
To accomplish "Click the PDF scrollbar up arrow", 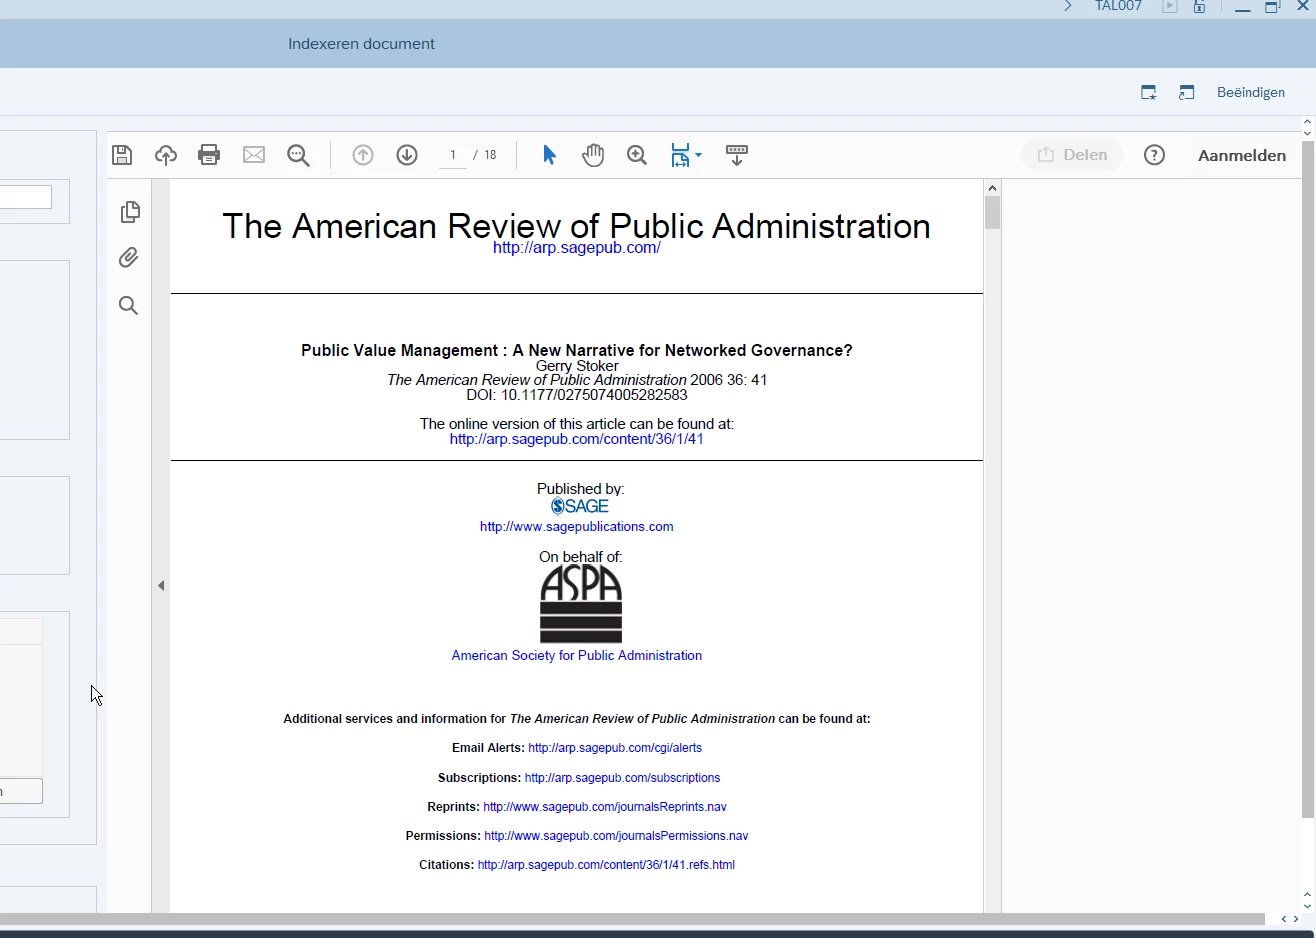I will [x=992, y=188].
